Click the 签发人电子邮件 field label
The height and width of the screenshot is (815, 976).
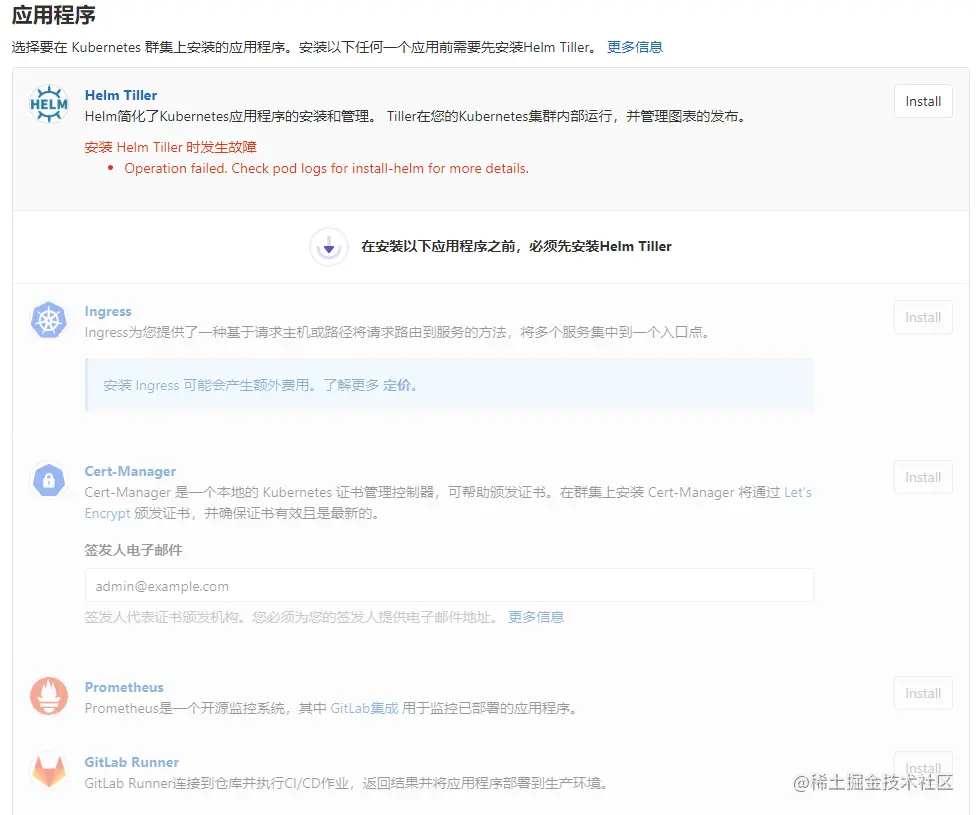tap(133, 550)
